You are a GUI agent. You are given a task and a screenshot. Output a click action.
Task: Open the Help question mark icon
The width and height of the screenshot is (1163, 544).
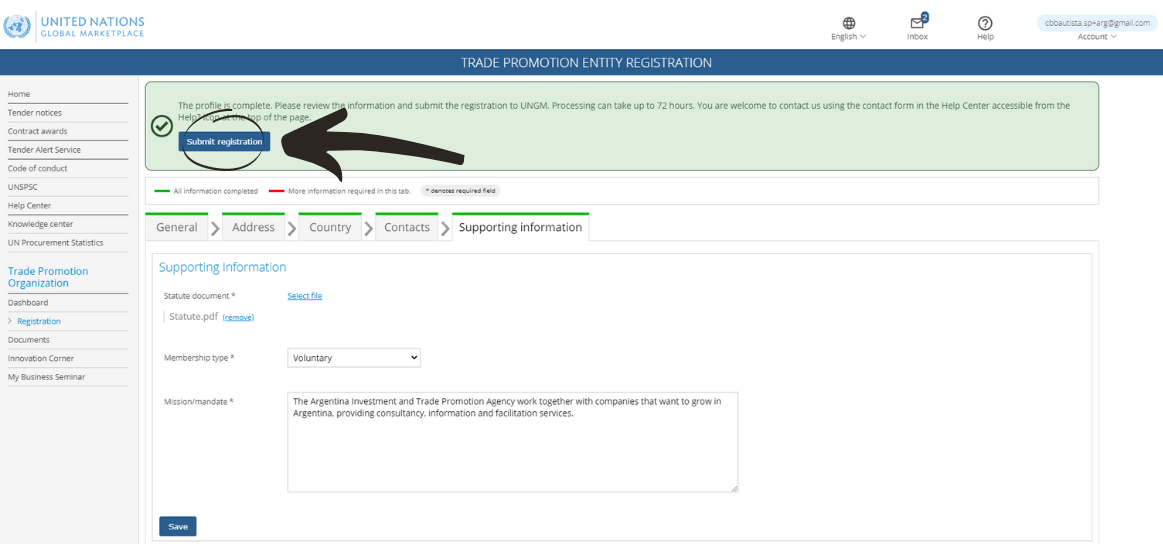[985, 23]
